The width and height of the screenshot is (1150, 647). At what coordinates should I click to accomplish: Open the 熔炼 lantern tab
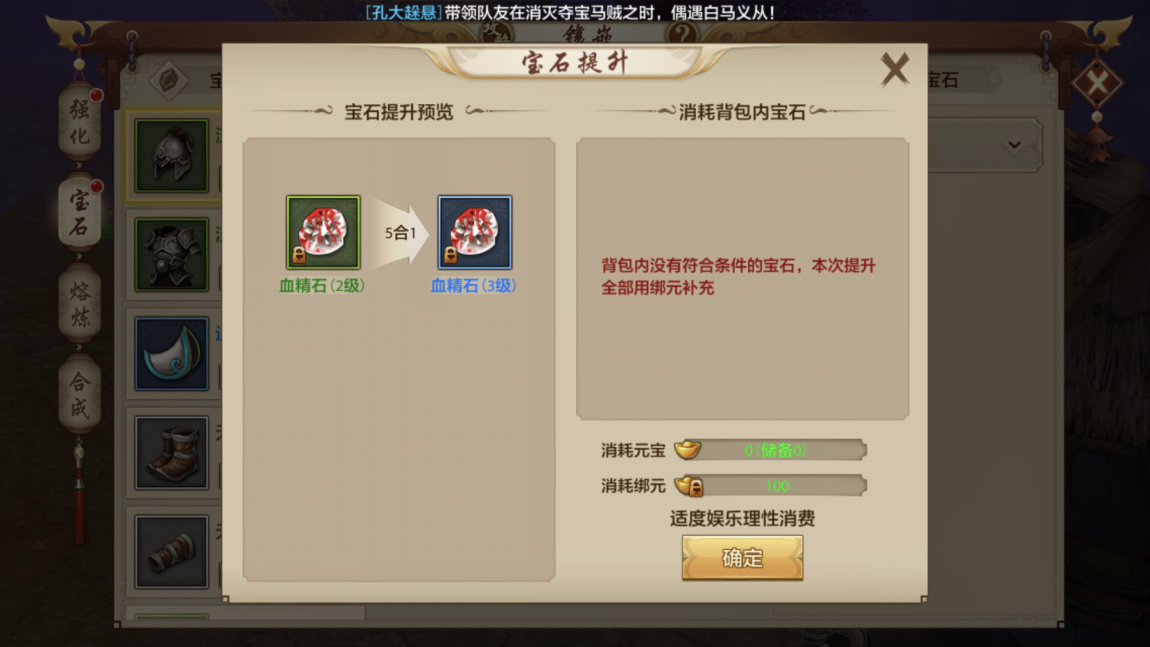pos(79,304)
